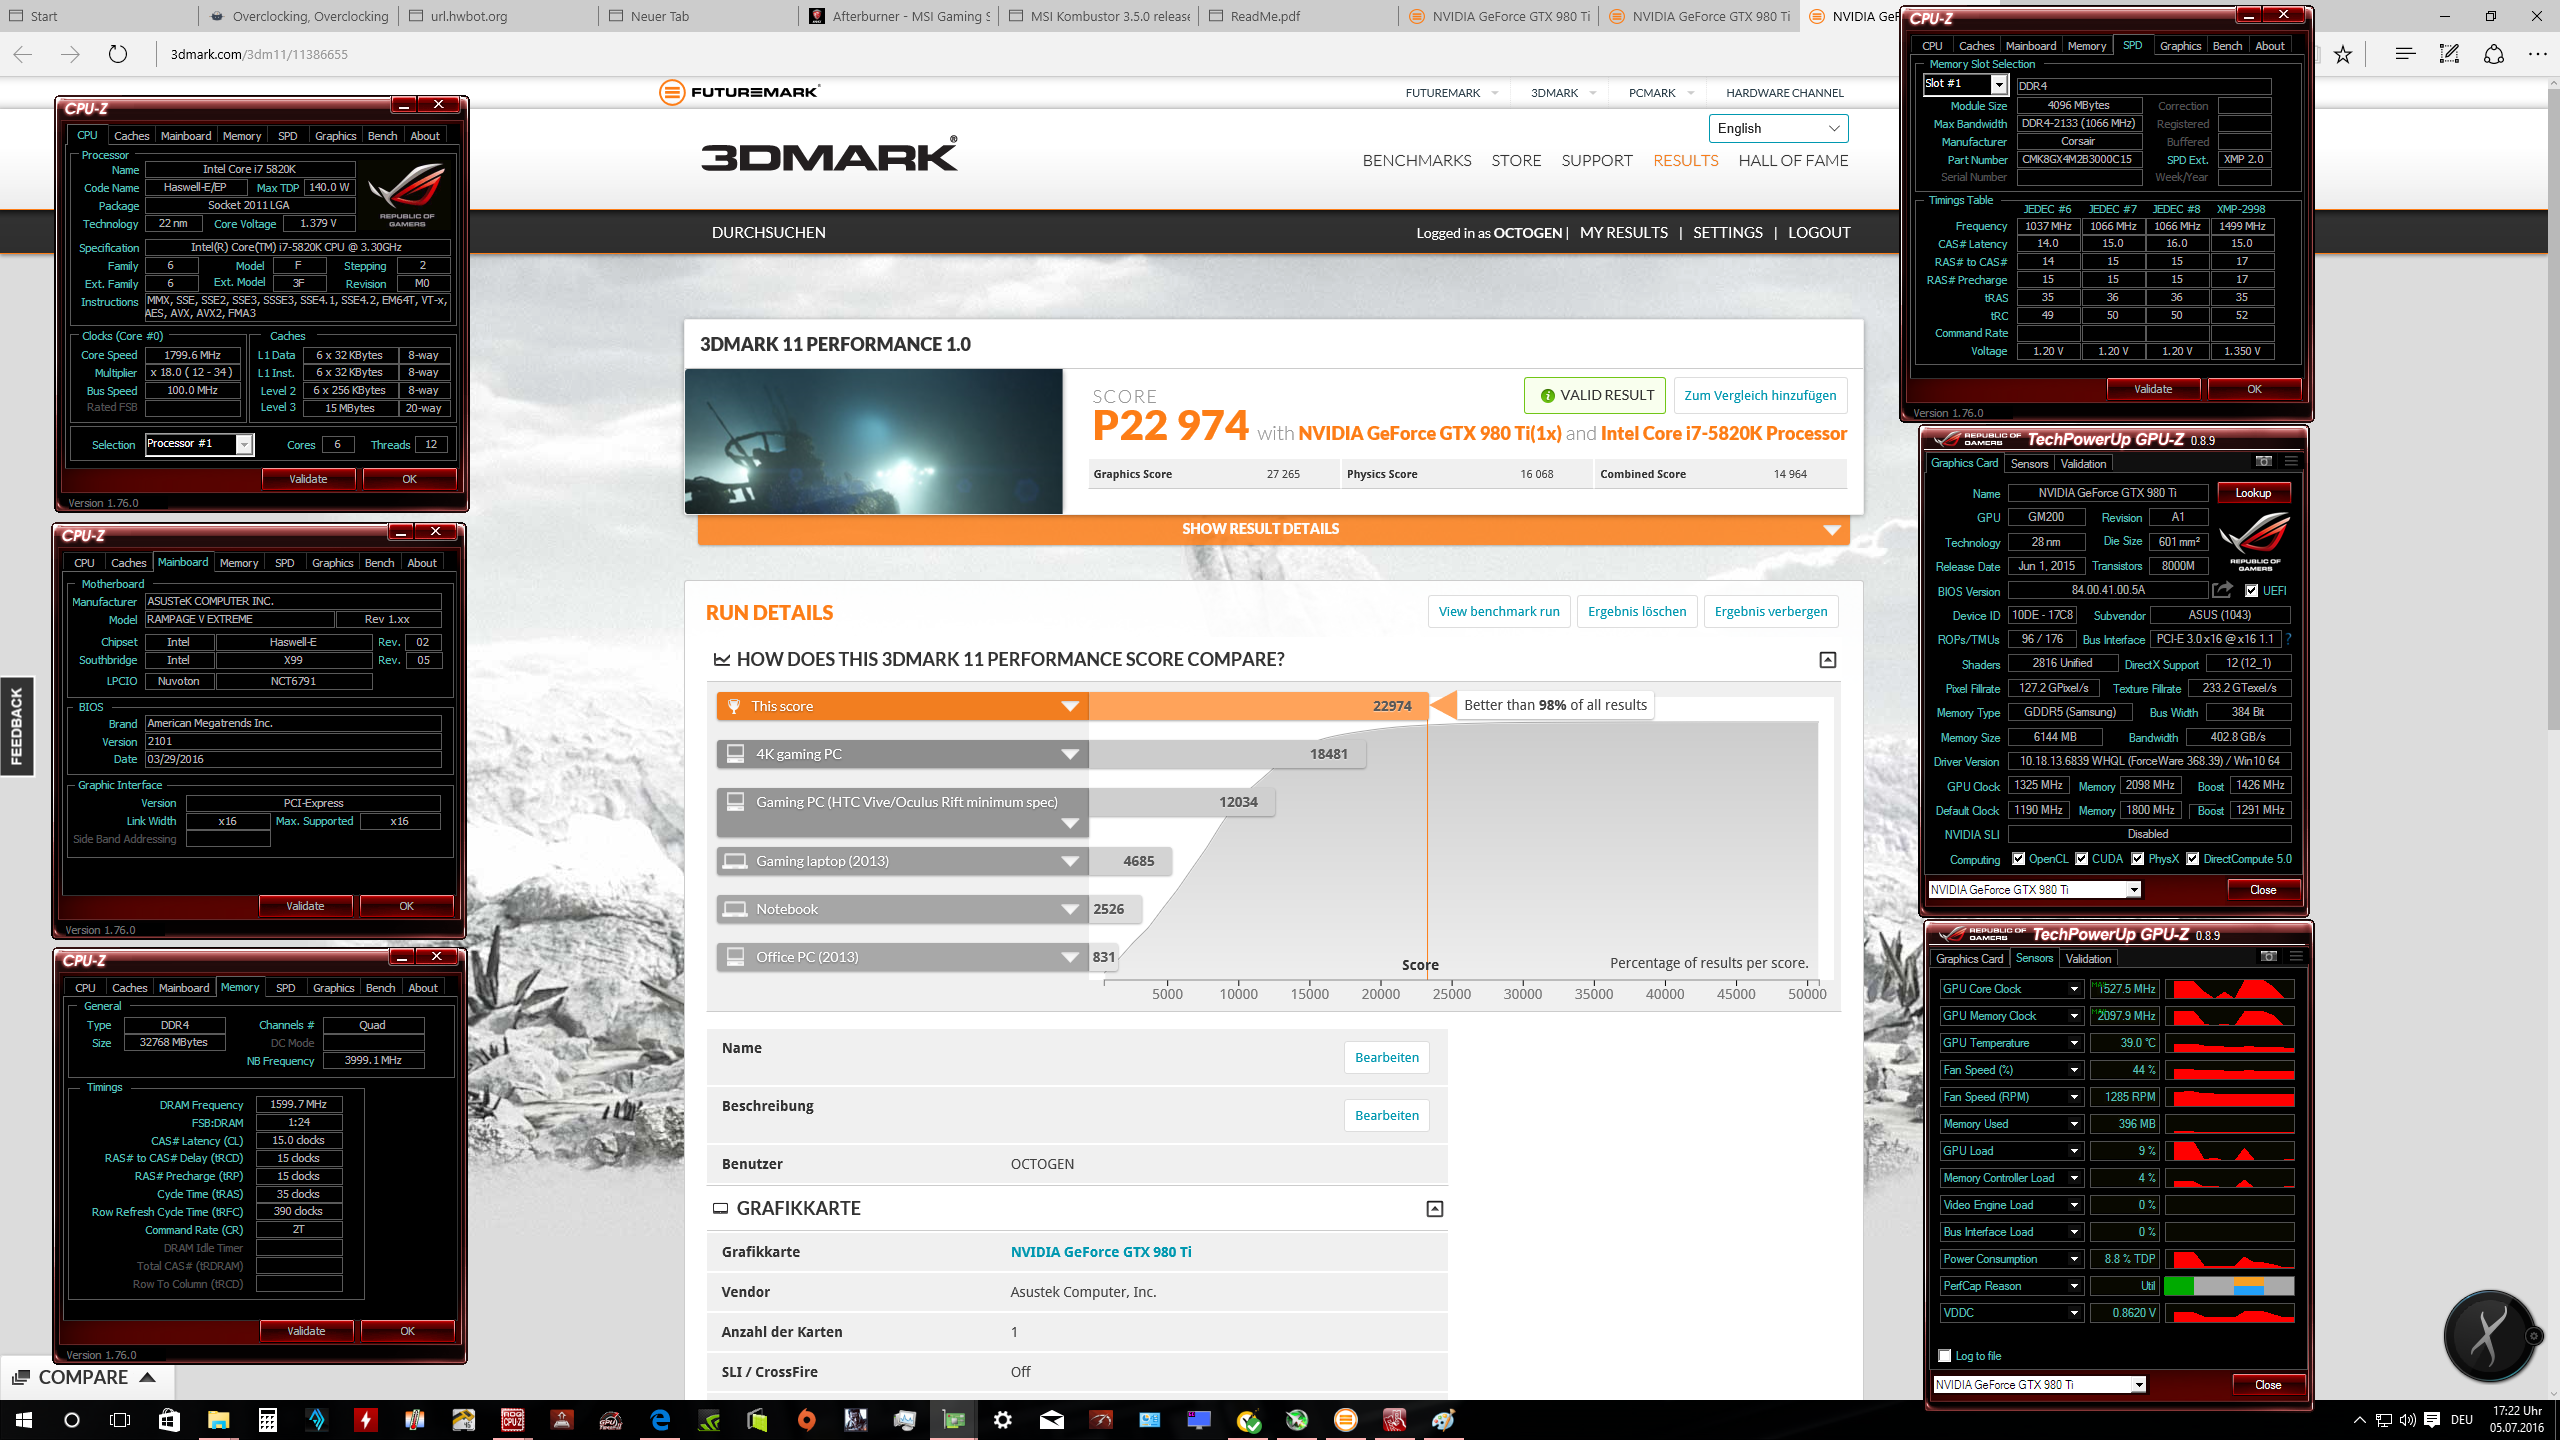
Task: Open the Mail app from taskbar
Action: [1052, 1420]
